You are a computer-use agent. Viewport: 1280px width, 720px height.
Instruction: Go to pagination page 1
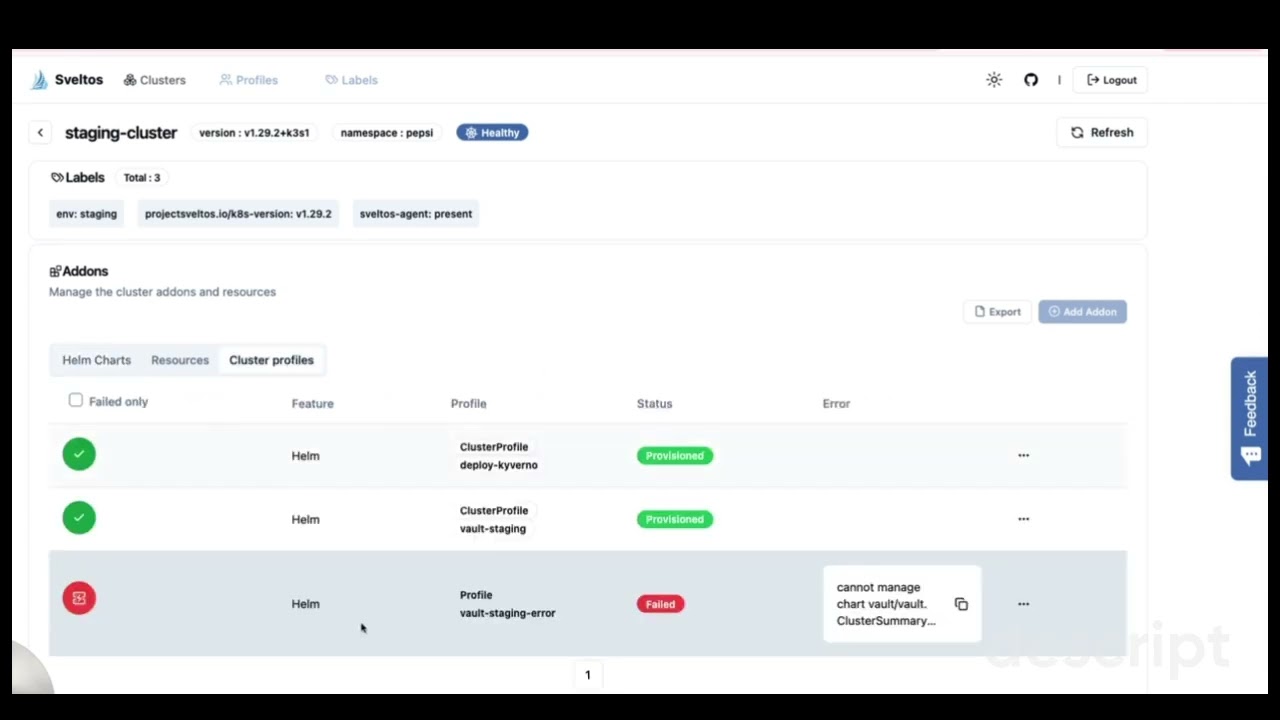point(588,675)
